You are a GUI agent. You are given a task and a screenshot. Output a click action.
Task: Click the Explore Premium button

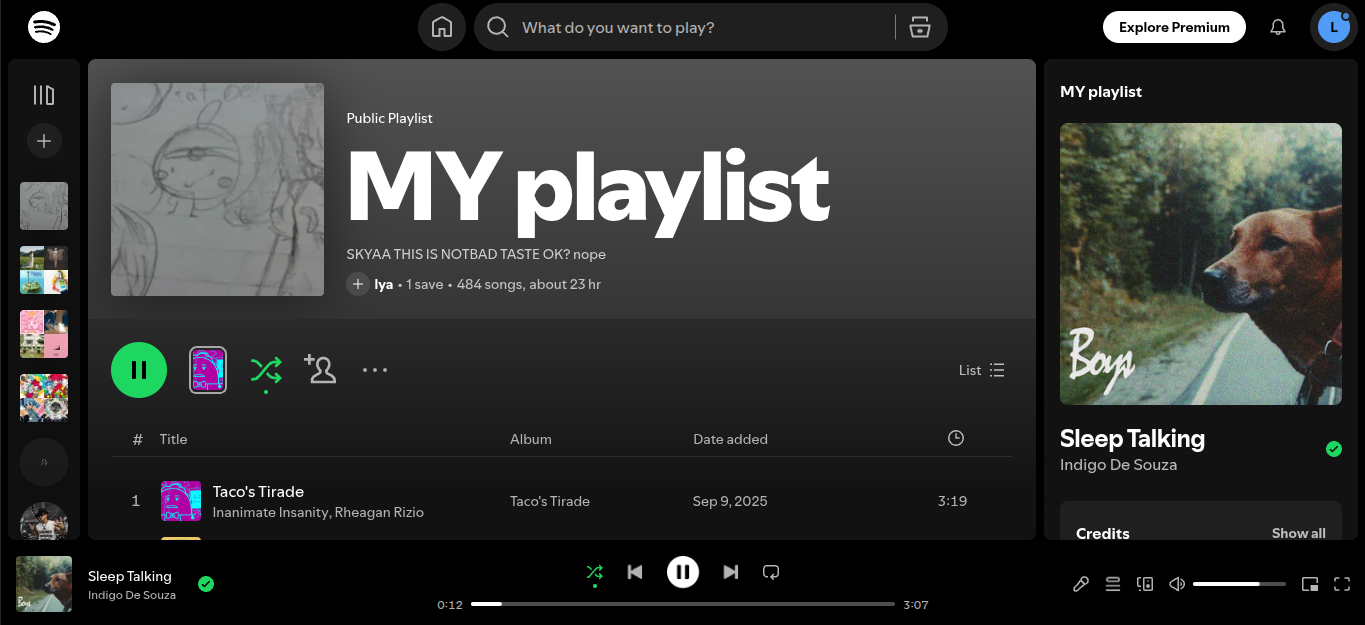tap(1174, 27)
